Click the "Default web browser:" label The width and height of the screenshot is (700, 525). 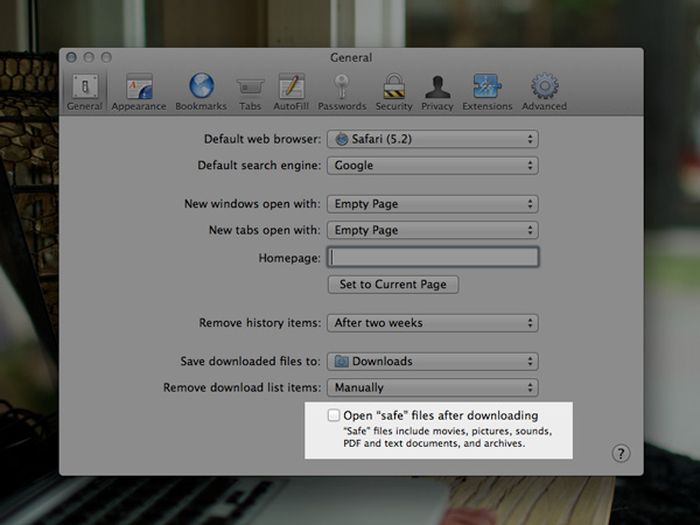click(262, 139)
